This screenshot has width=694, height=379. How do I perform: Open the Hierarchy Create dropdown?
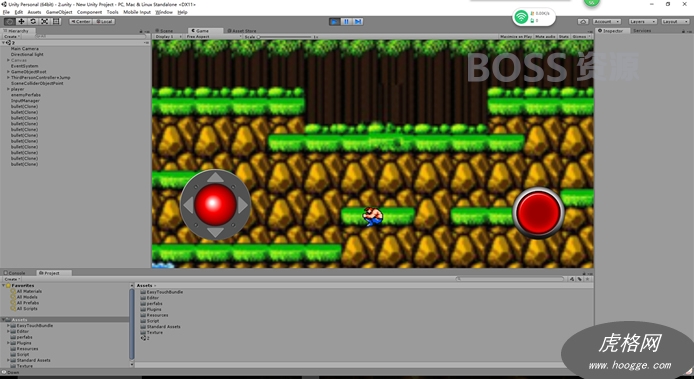pyautogui.click(x=12, y=36)
